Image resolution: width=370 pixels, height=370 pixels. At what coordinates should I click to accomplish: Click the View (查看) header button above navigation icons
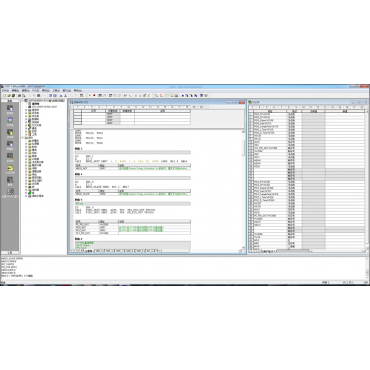point(10,100)
